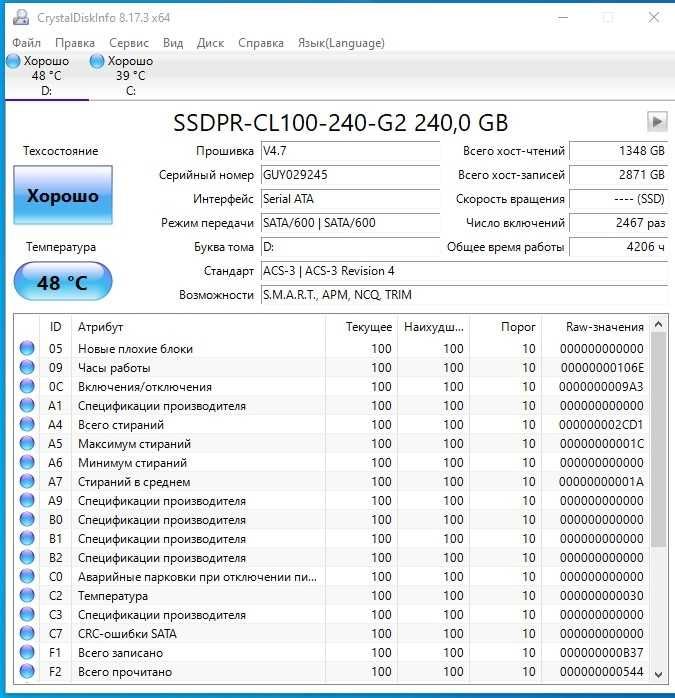Click the 48 °C temperature button
This screenshot has height=698, width=675.
(x=63, y=282)
